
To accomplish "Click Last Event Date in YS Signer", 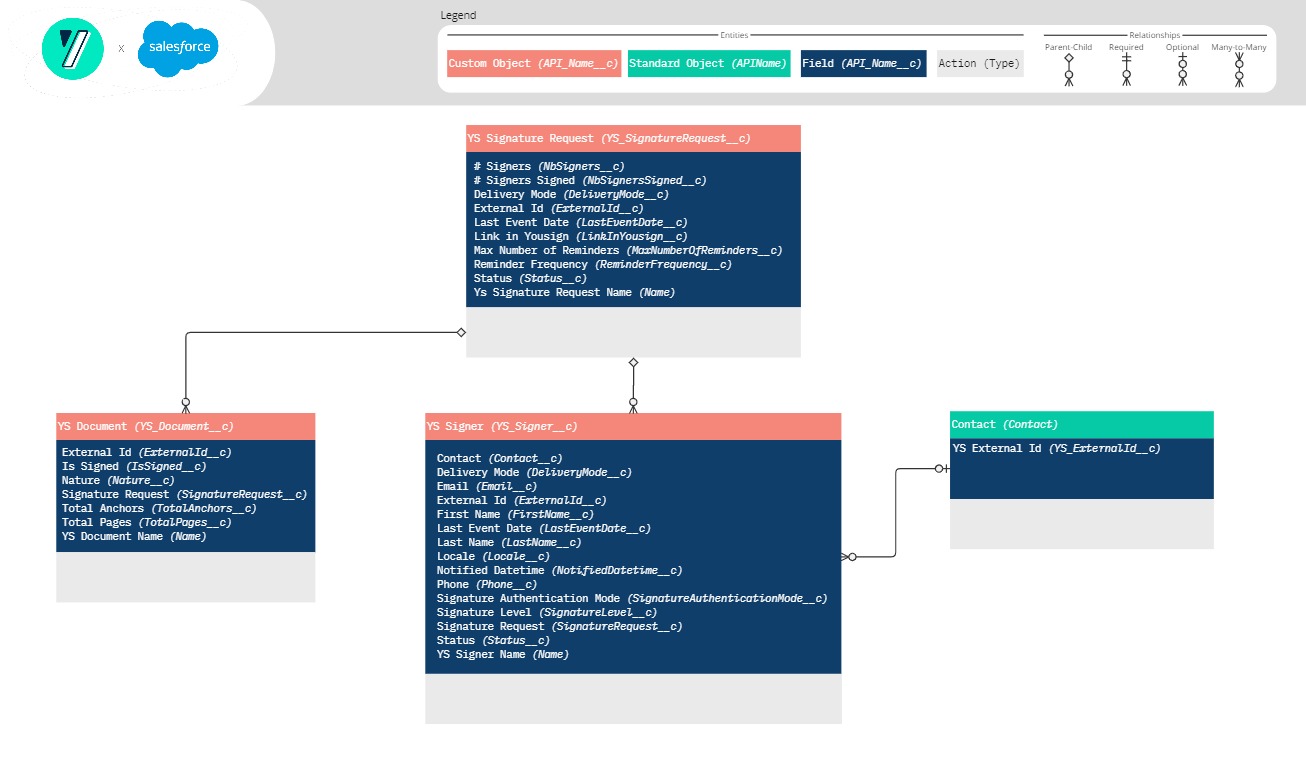I will 543,528.
